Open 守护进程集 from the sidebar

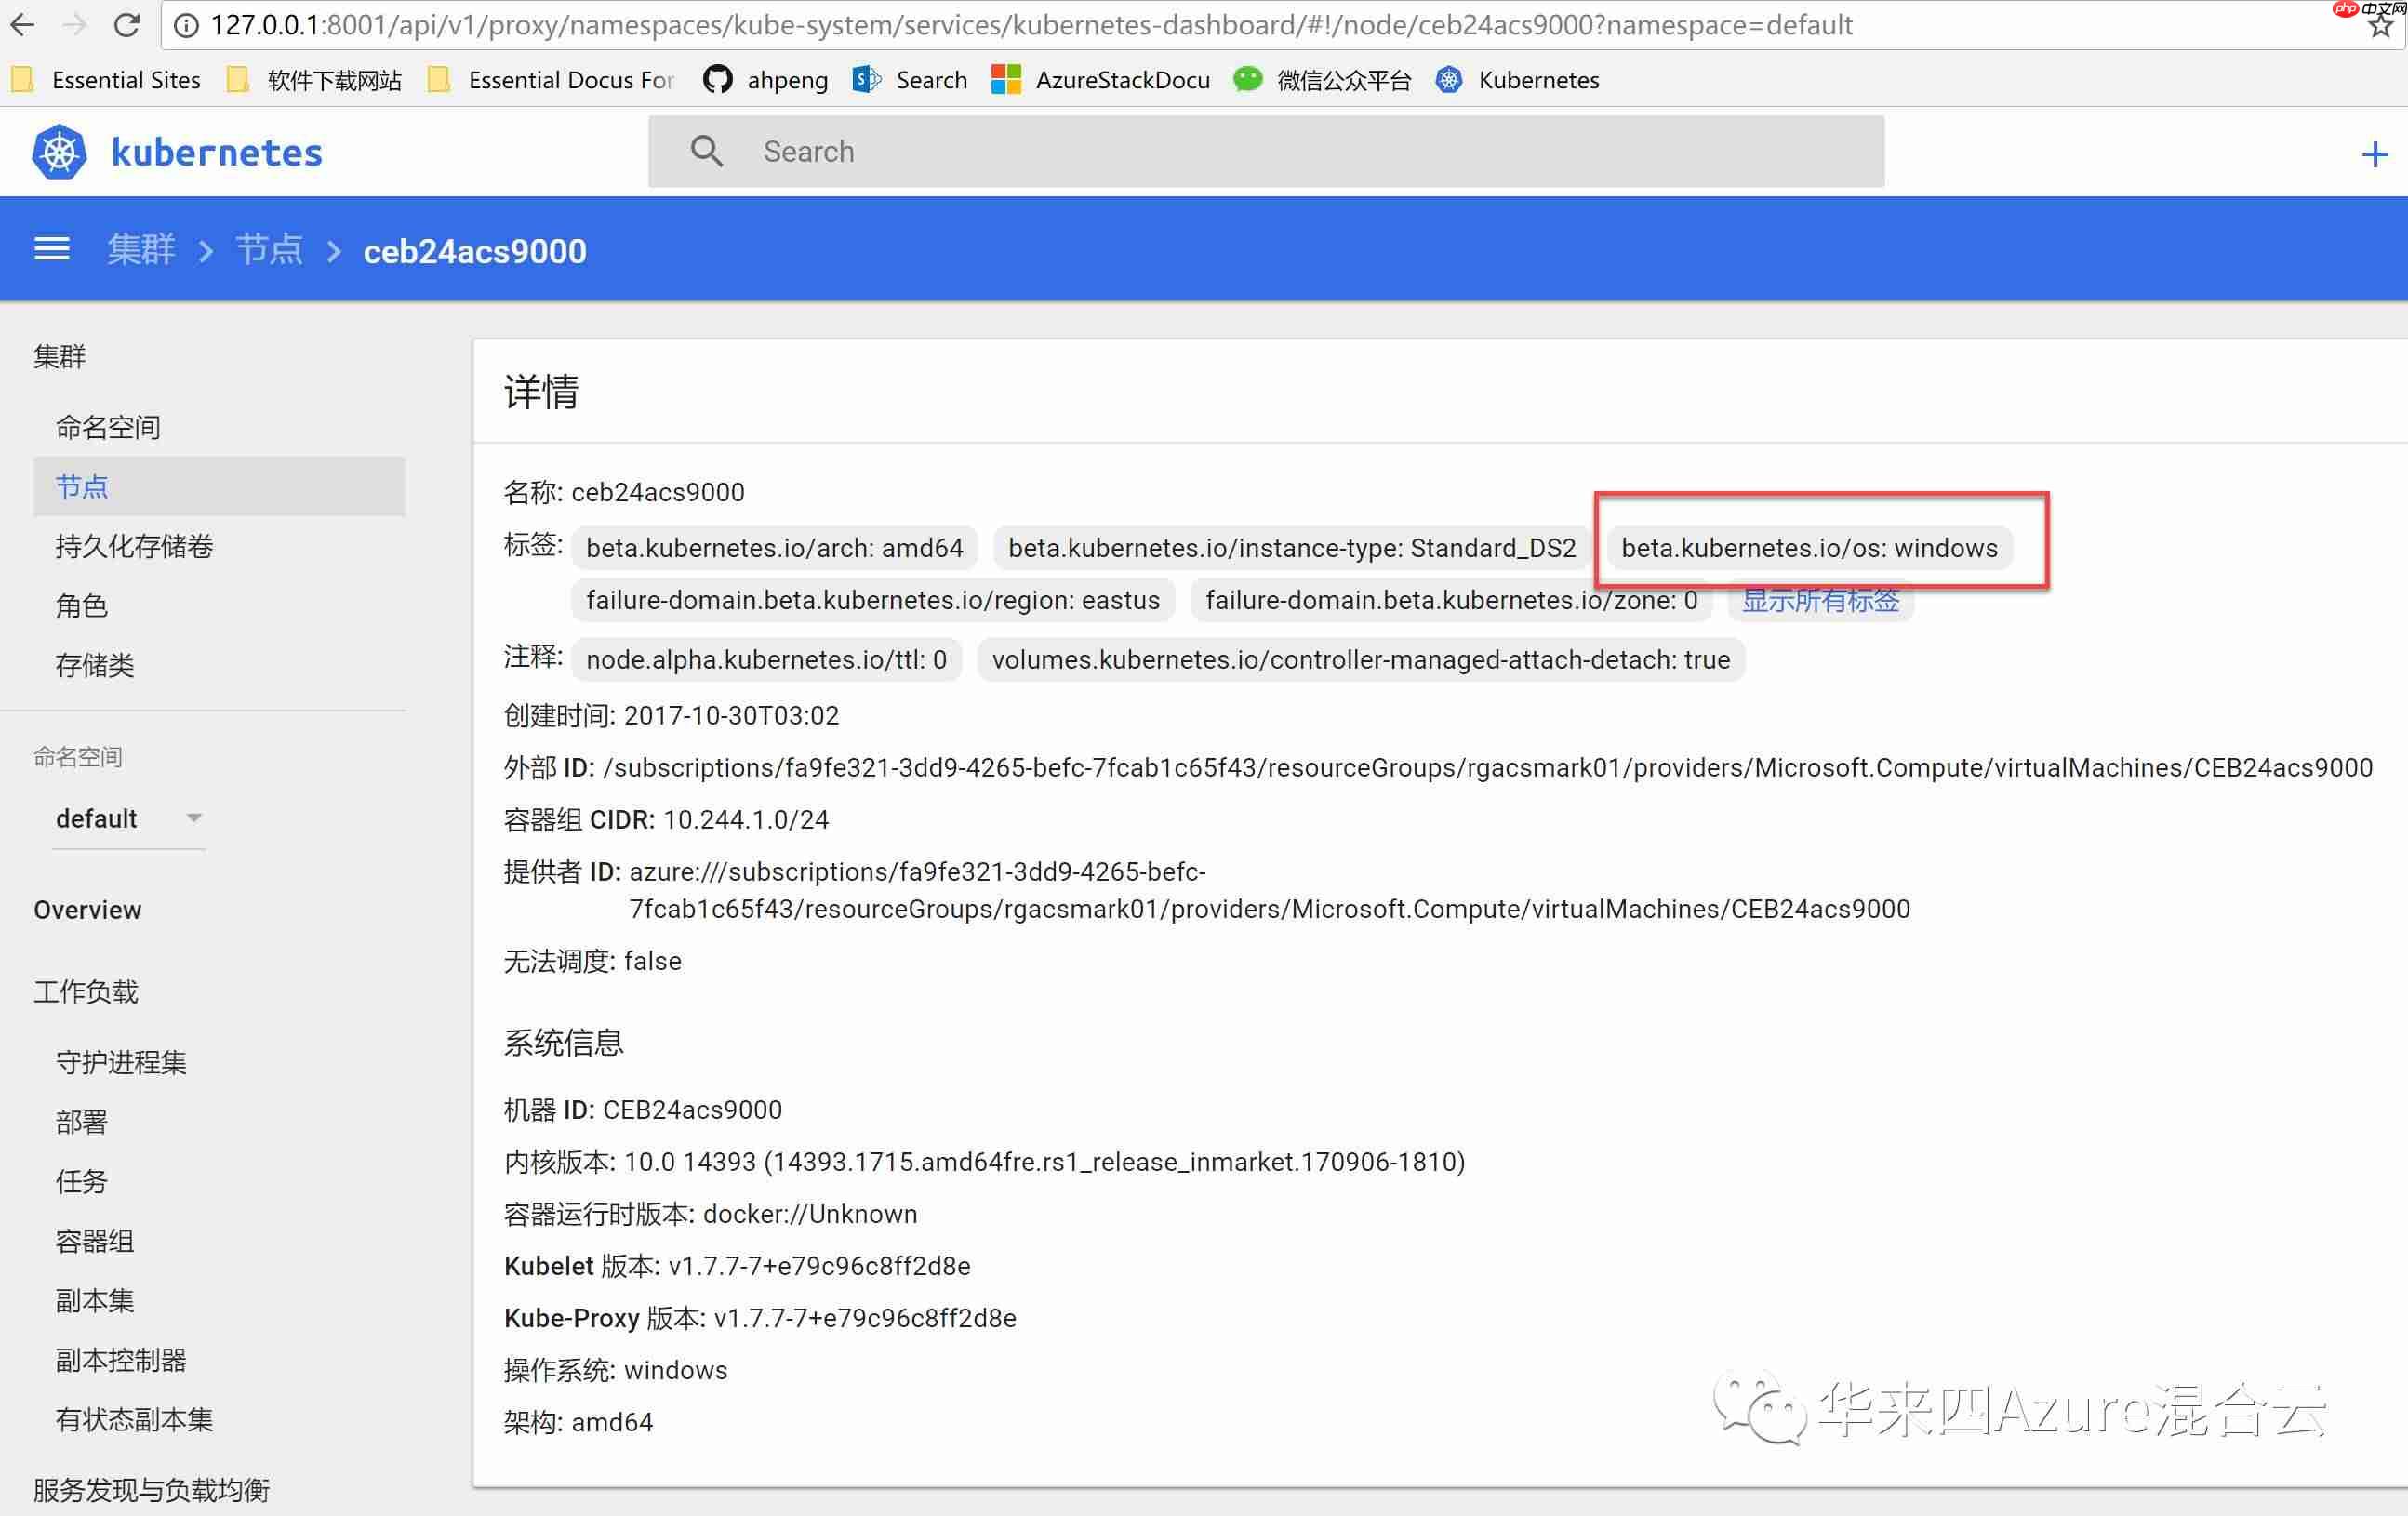click(x=120, y=1062)
